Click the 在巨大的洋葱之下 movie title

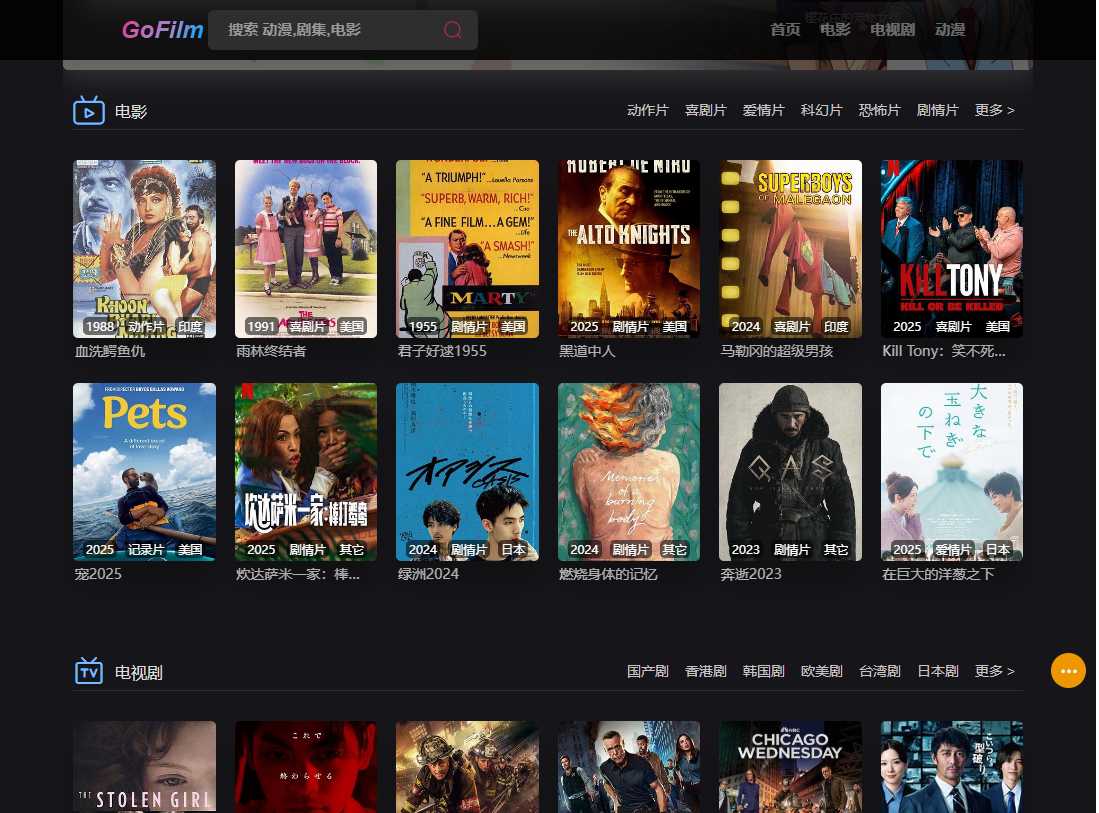pos(938,574)
